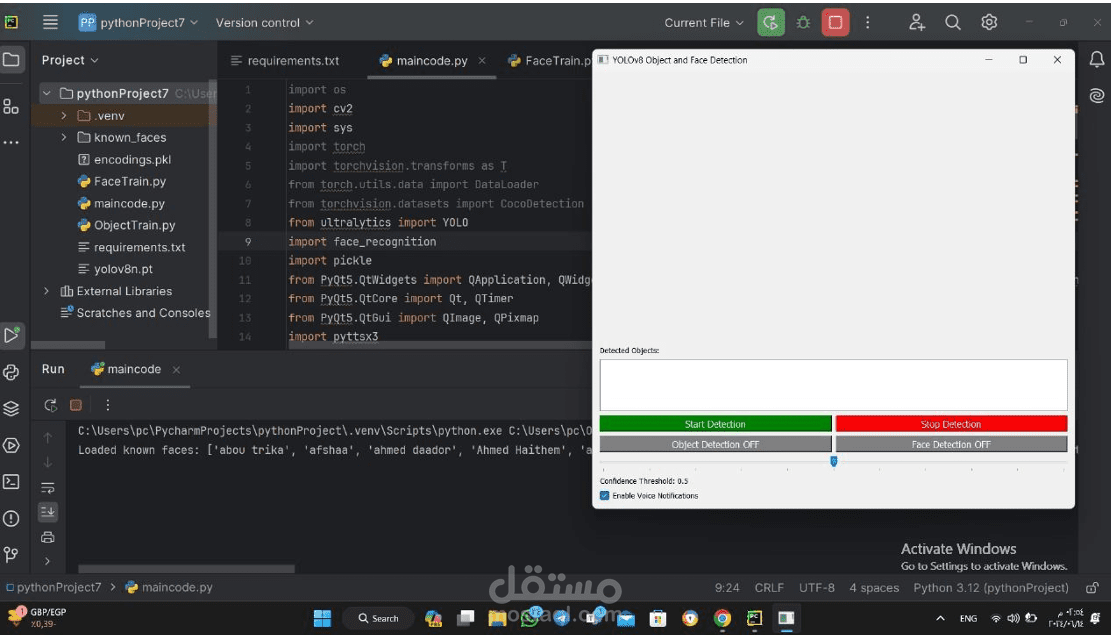Open IDE settings gear icon
1111x639 pixels.
989,23
